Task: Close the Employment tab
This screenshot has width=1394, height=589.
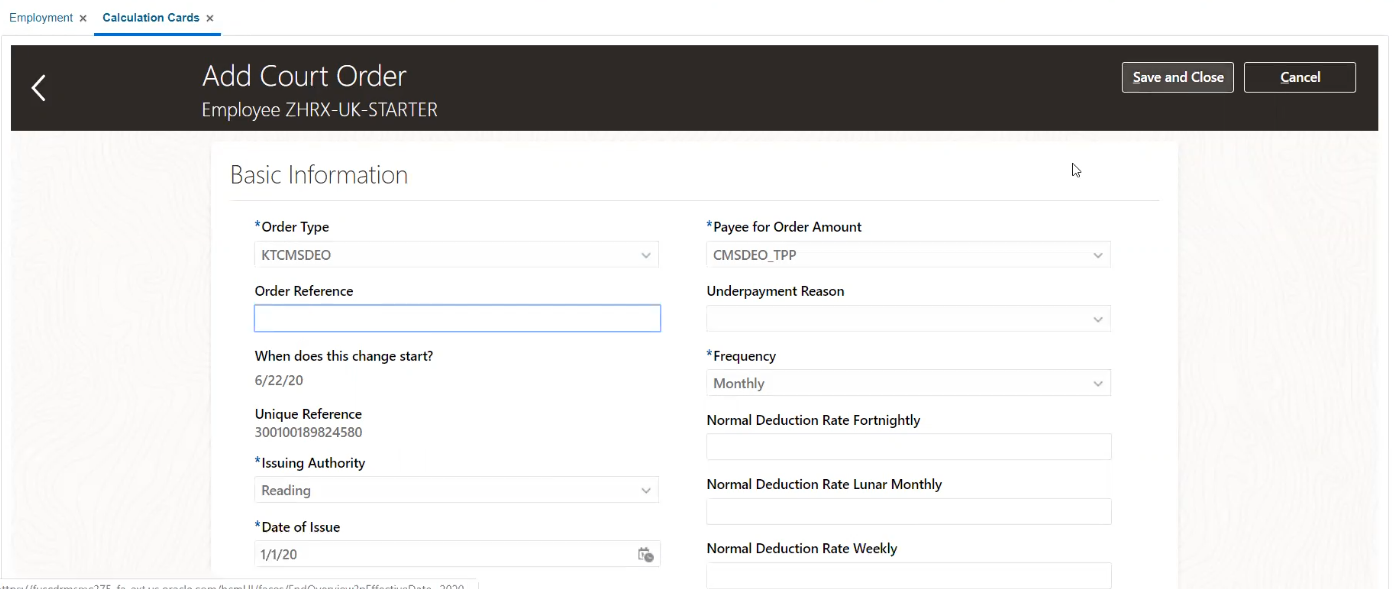Action: [x=83, y=18]
